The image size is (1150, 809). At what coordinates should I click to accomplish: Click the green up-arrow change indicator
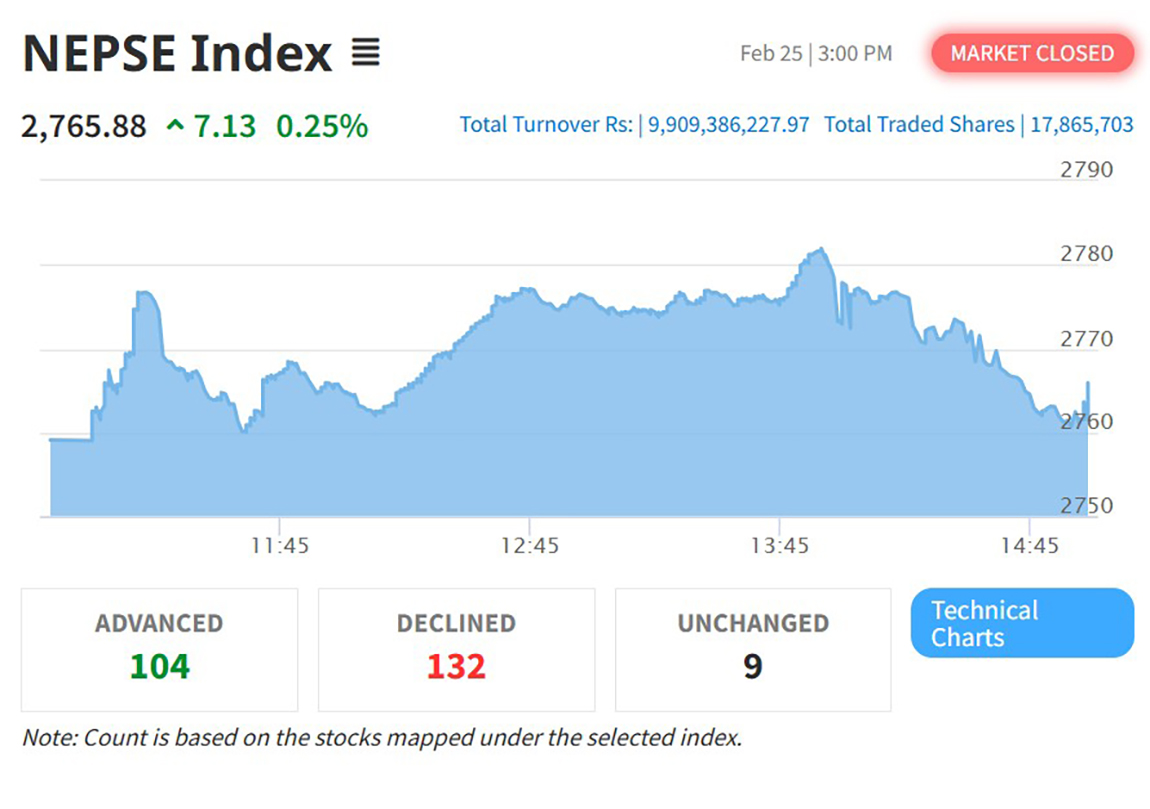pos(176,126)
